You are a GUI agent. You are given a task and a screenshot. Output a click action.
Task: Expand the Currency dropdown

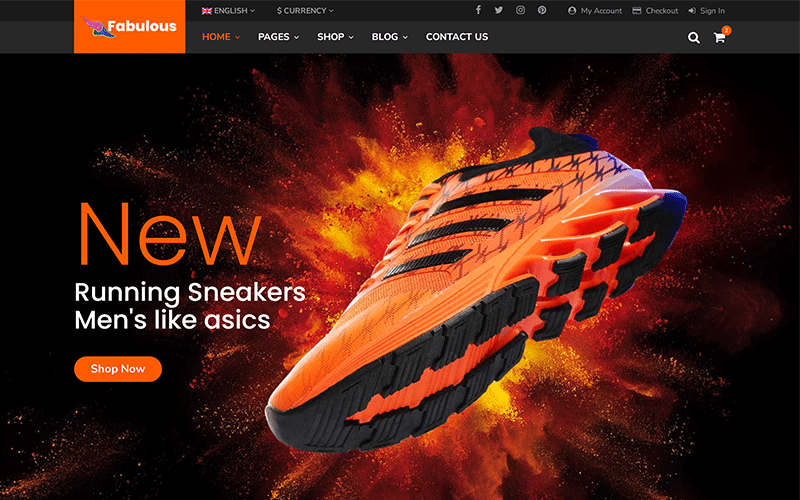pyautogui.click(x=305, y=11)
